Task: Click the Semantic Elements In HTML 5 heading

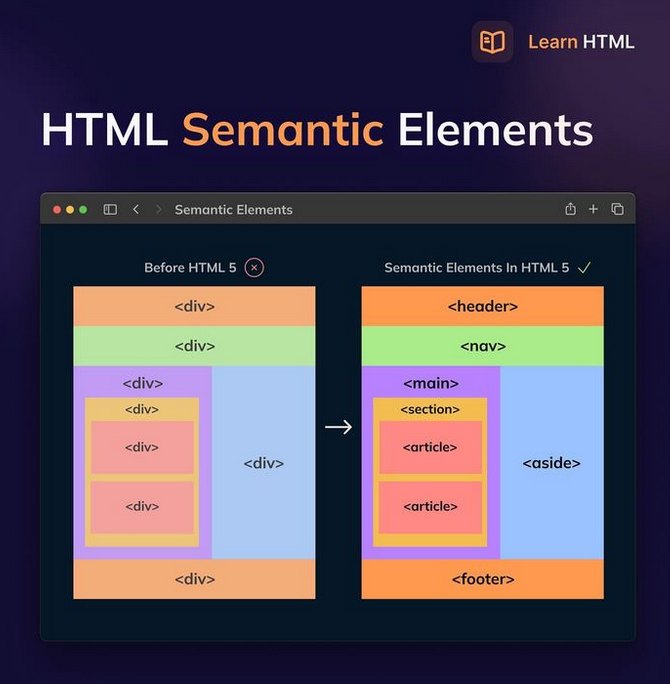Action: click(476, 267)
